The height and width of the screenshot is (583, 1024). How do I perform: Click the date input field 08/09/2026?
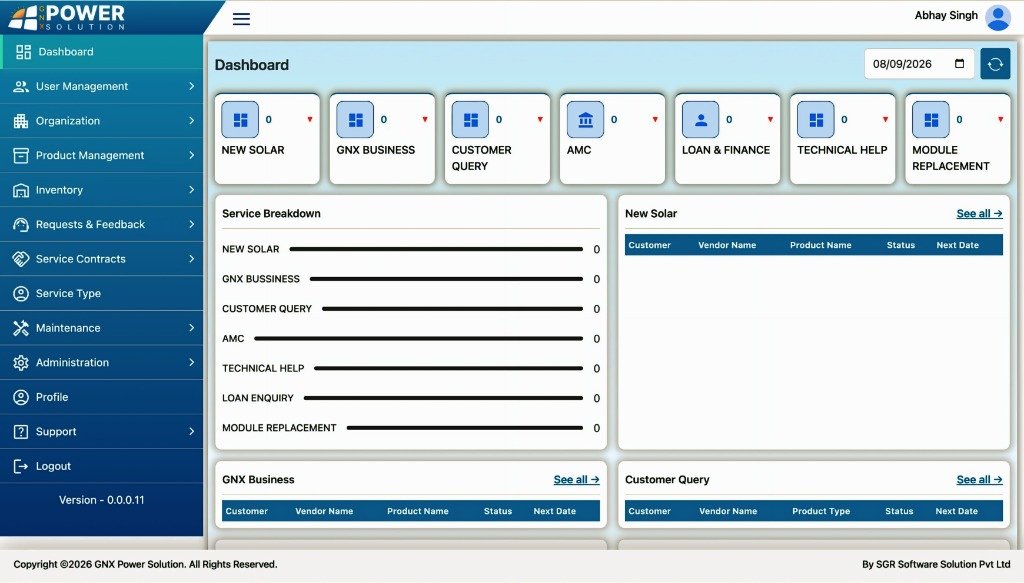[x=919, y=64]
